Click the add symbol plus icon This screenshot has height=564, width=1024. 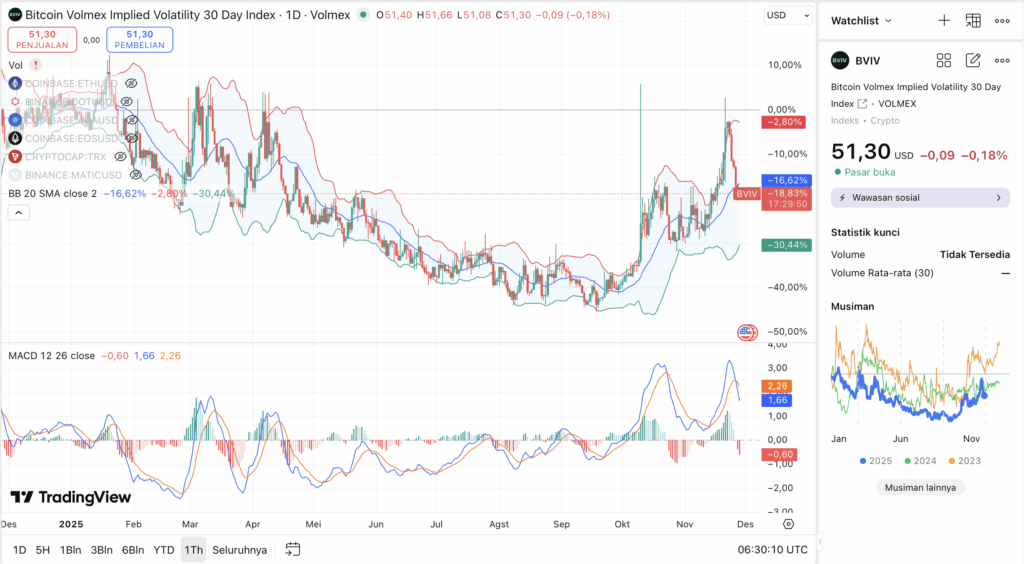944,20
